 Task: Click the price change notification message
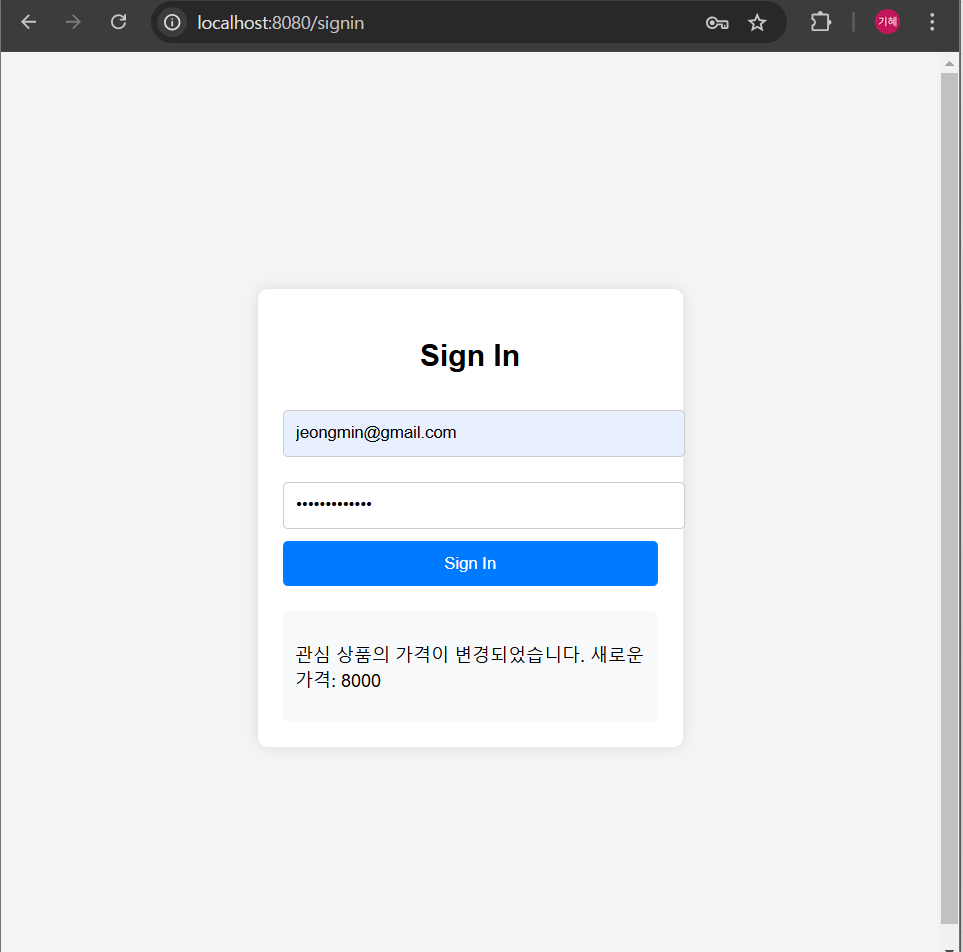point(470,666)
